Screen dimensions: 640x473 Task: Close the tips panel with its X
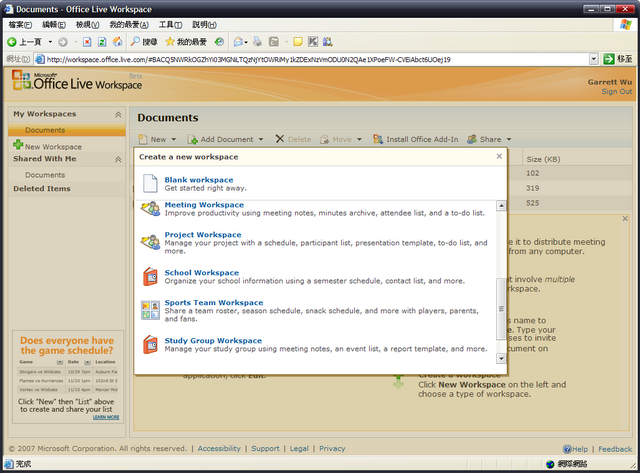[x=625, y=219]
